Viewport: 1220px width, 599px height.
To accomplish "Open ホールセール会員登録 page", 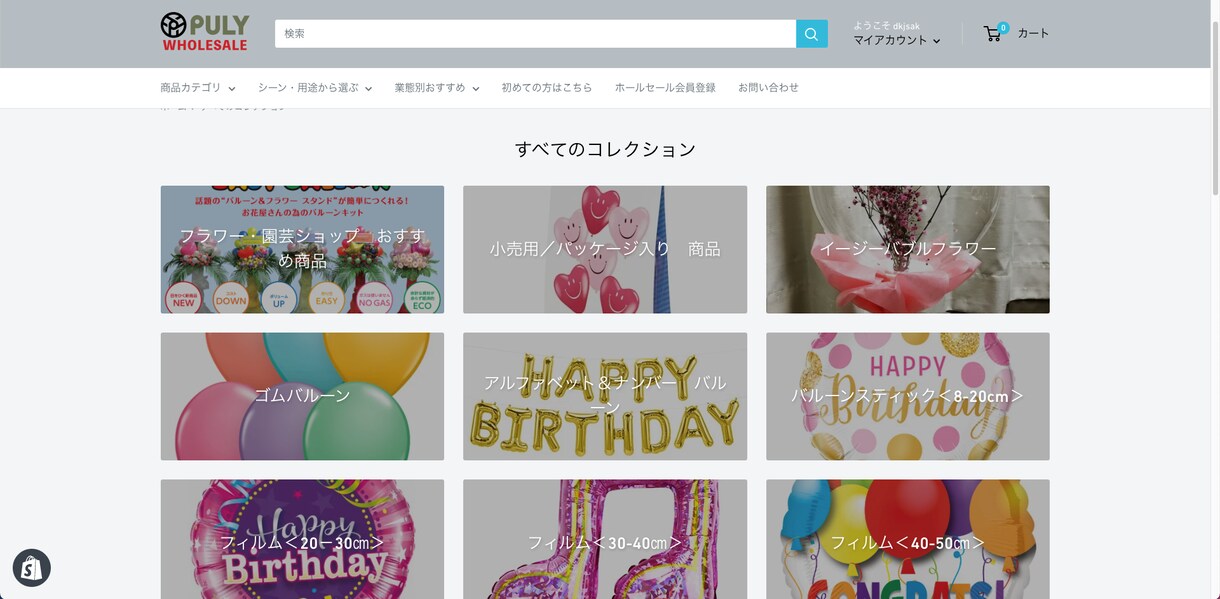I will pyautogui.click(x=665, y=88).
